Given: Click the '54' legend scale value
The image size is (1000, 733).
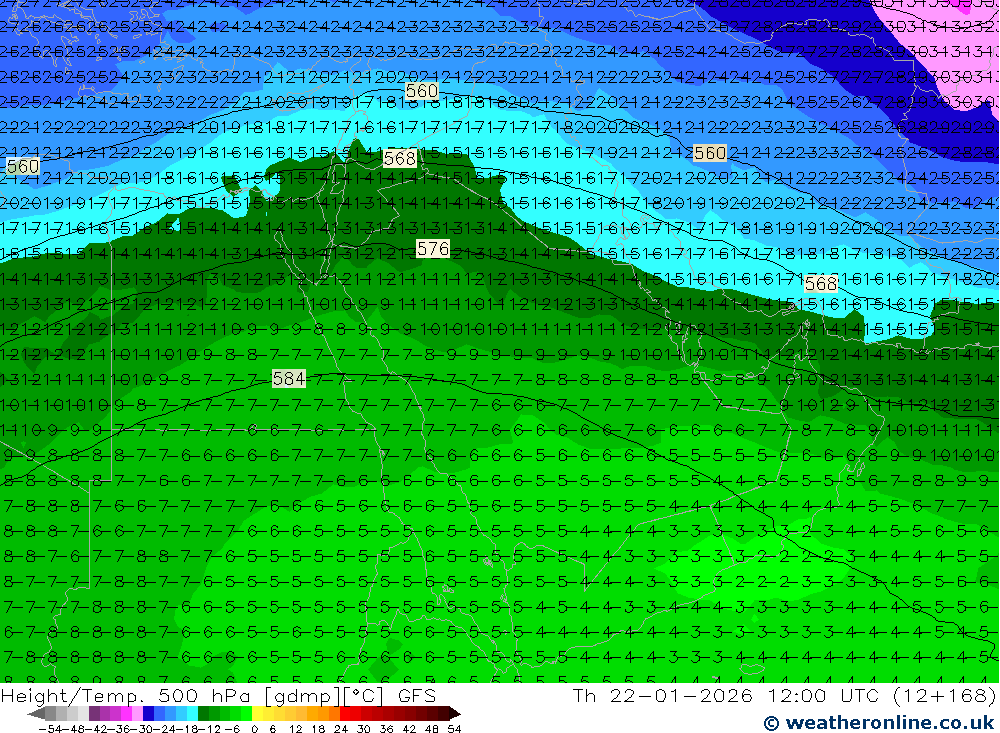Looking at the screenshot, I should click(454, 729).
